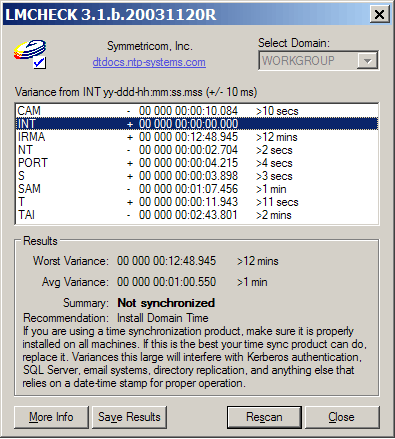The image size is (395, 439).
Task: Click the Close button at the bottom
Action: 342,417
